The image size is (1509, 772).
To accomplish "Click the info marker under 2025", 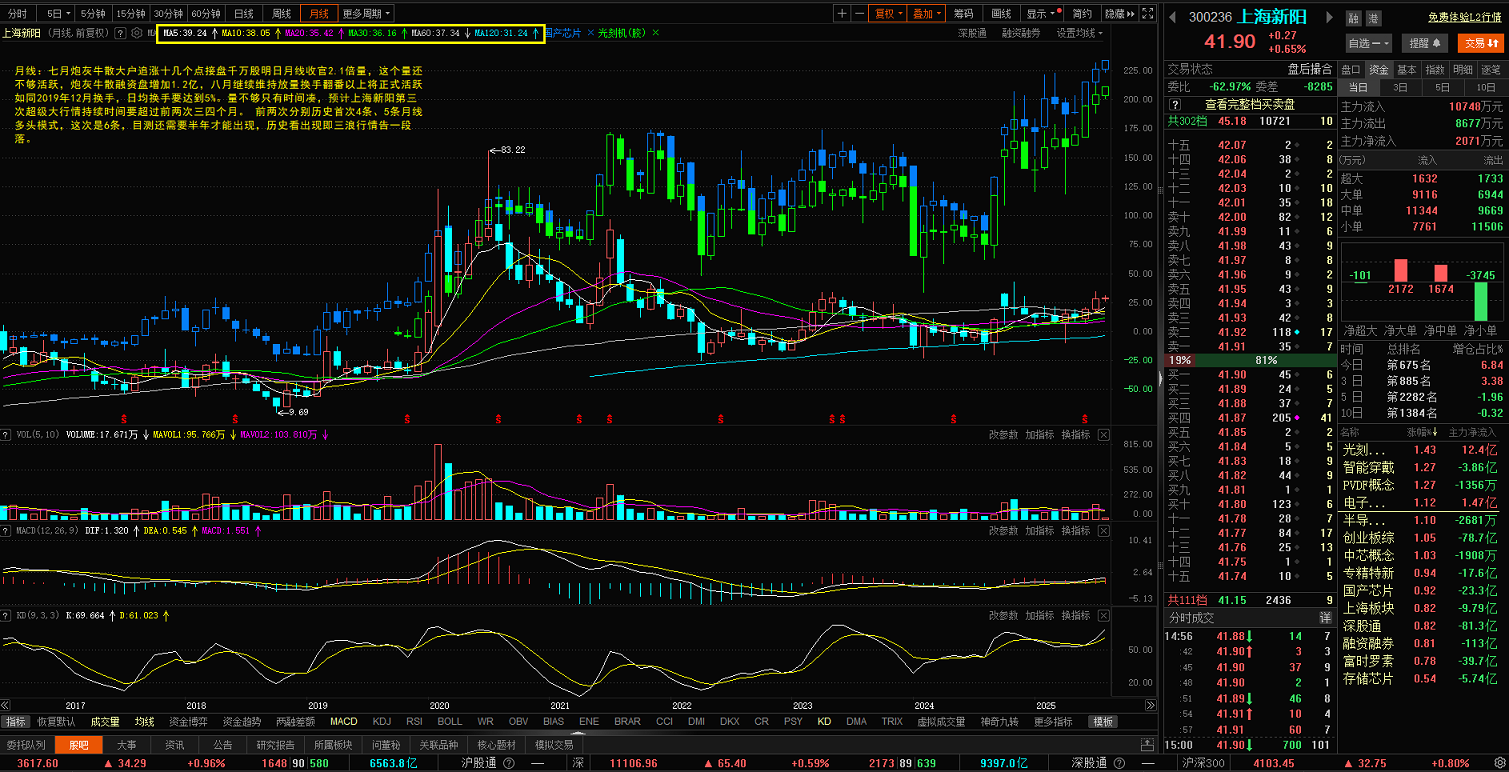I will tap(1085, 417).
